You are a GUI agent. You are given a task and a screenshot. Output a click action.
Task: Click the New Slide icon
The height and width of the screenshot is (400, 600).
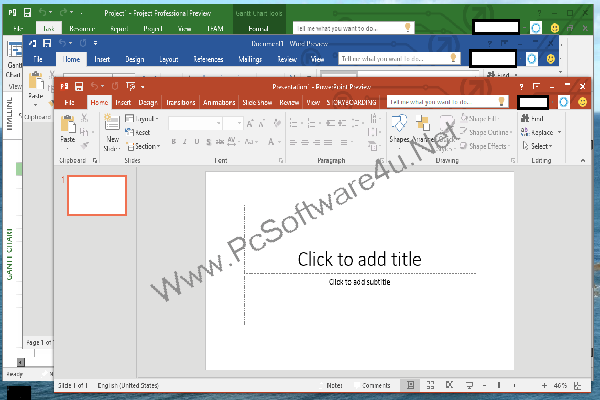[x=112, y=122]
